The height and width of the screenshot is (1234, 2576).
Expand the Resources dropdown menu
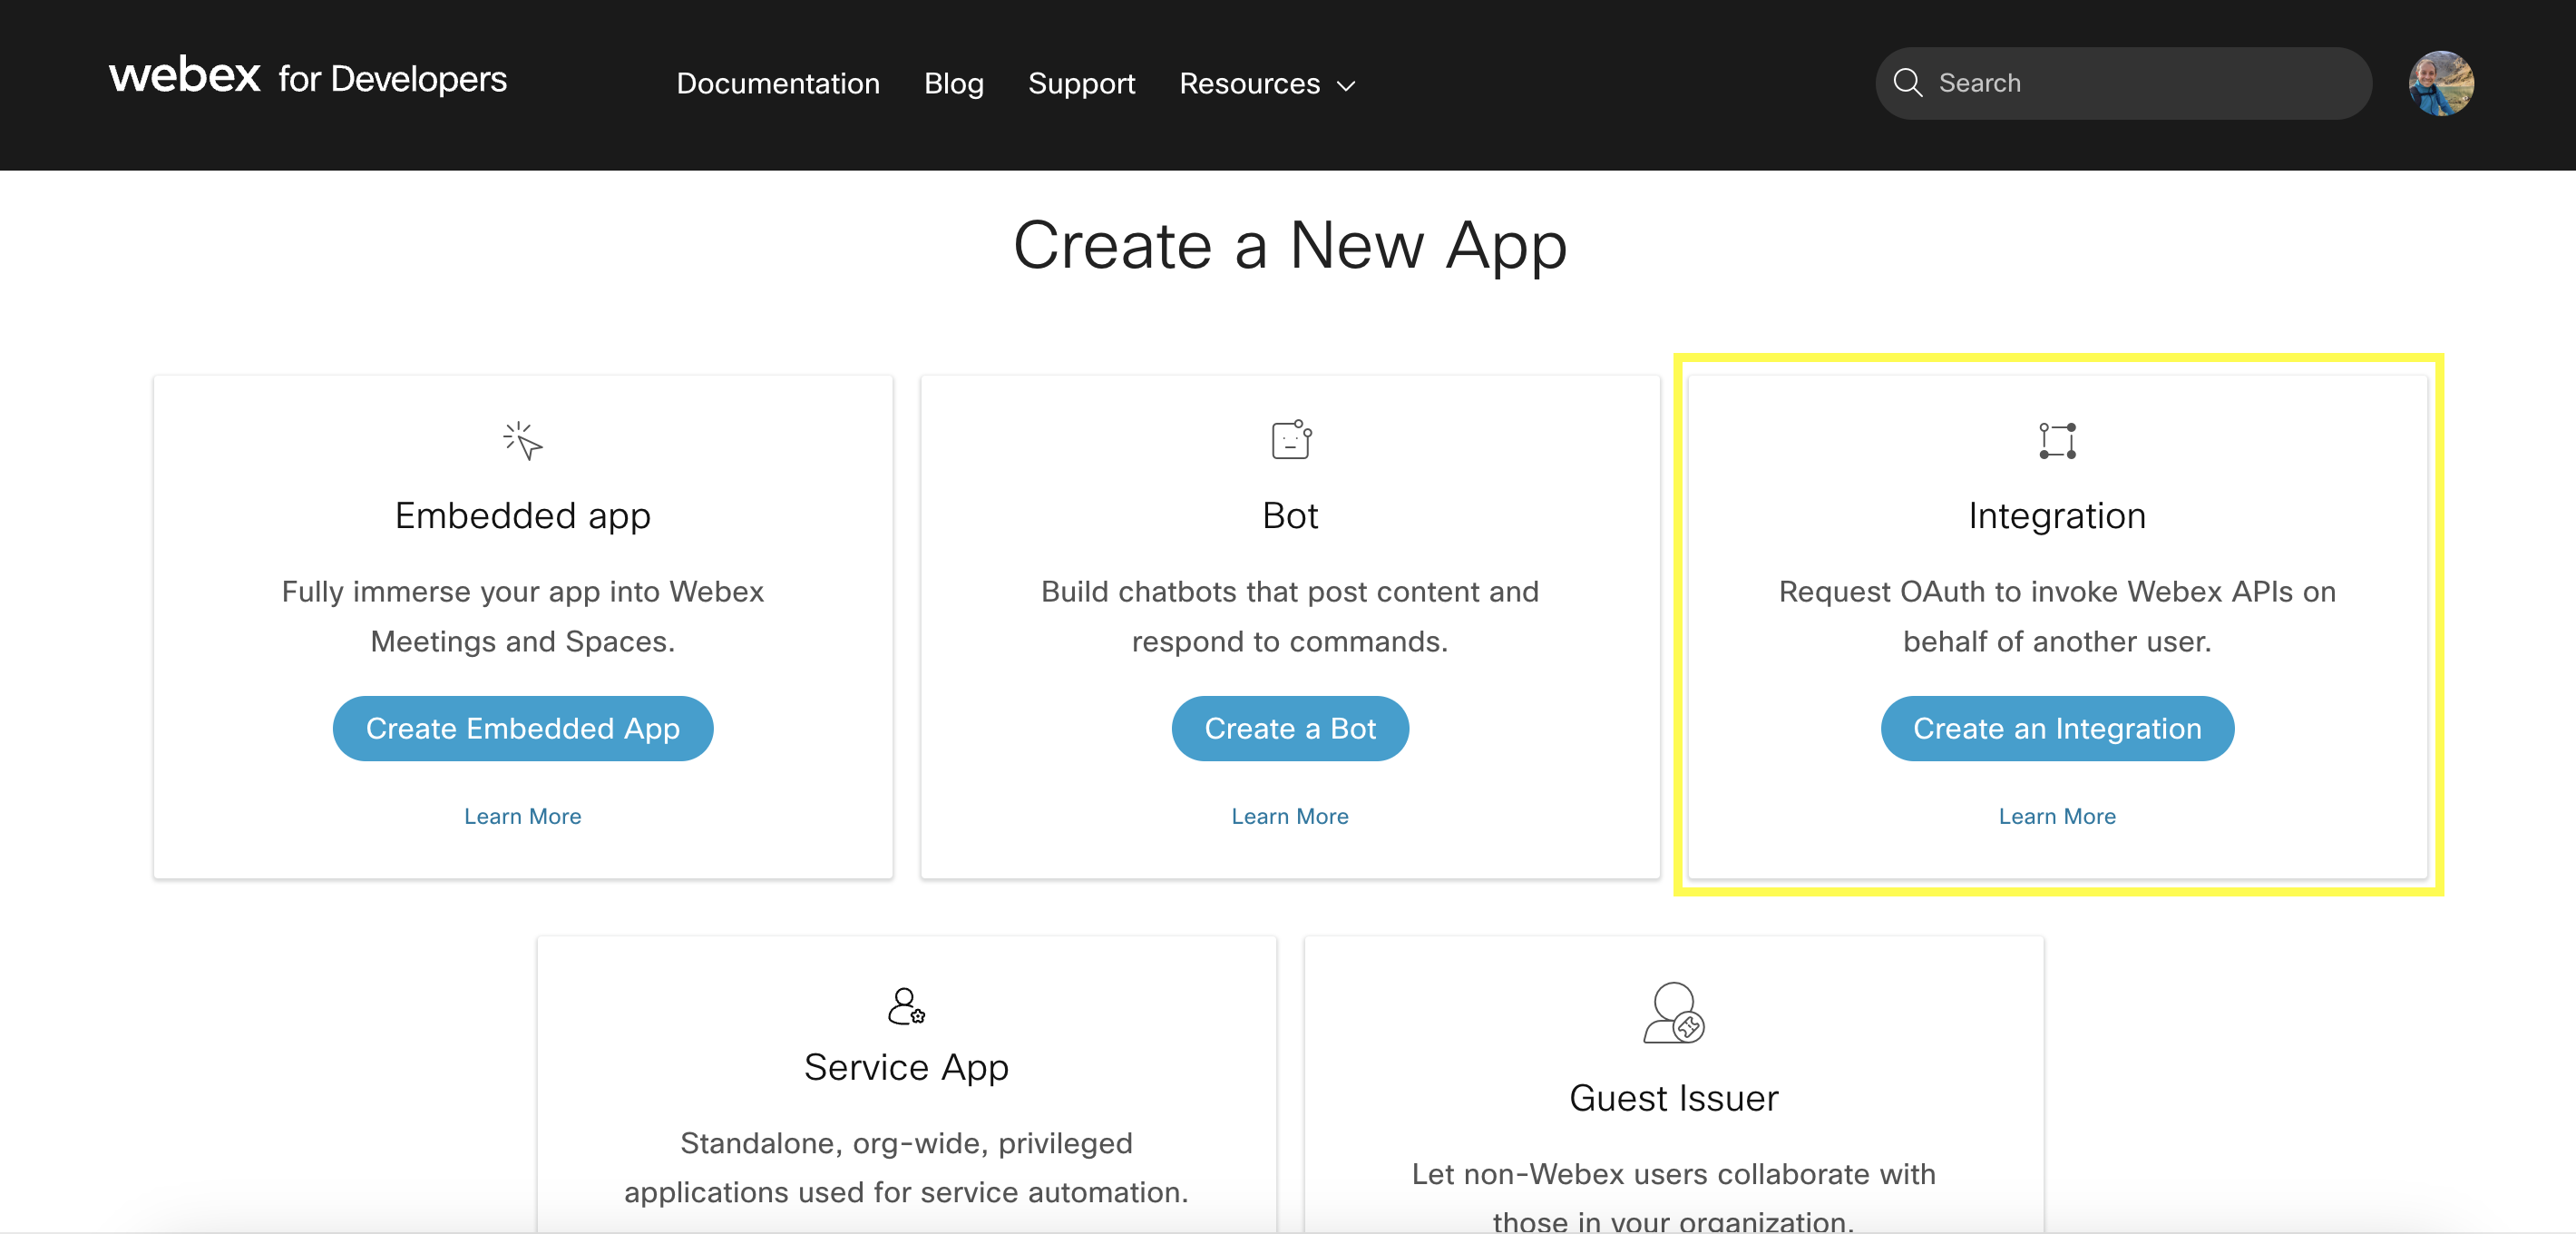tap(1250, 84)
